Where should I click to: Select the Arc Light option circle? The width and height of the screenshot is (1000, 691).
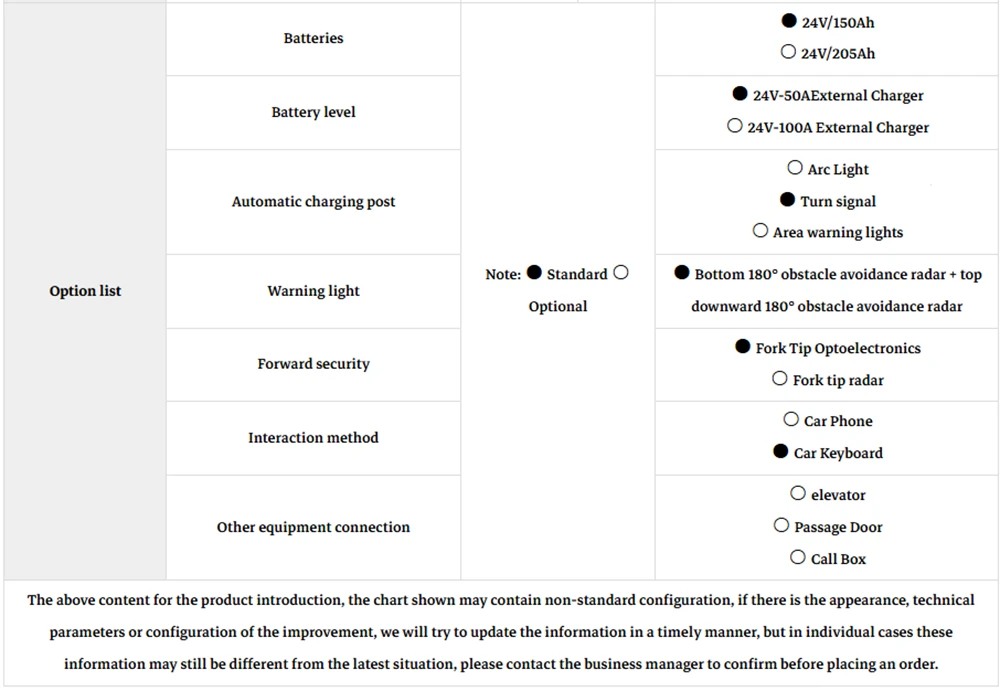tap(795, 167)
